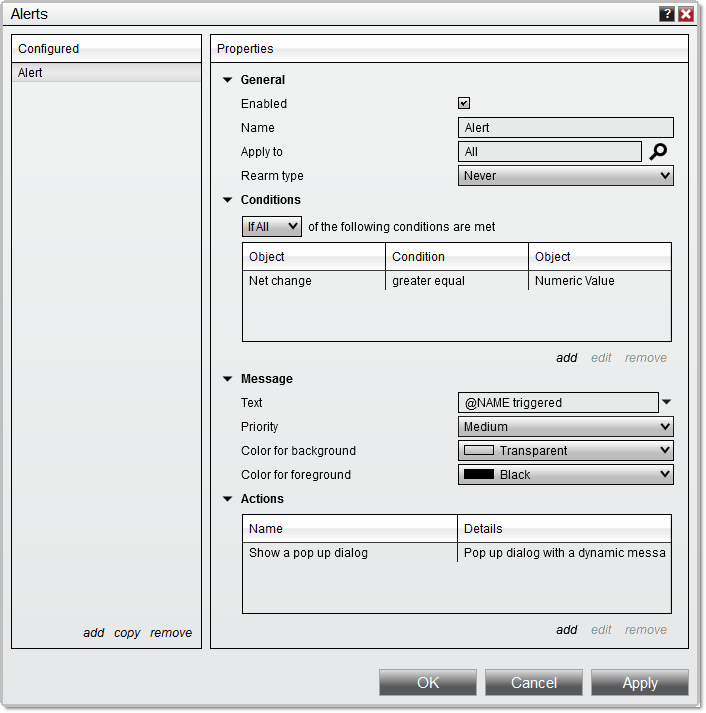Image resolution: width=706 pixels, height=713 pixels.
Task: Open the If All conditions dropdown
Action: (x=272, y=227)
